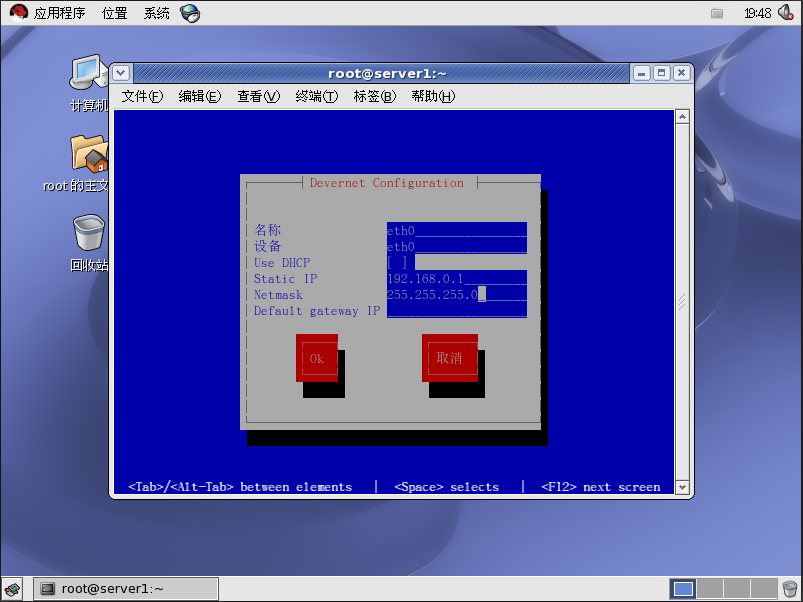Switch to the third workspace
803x602 pixels.
click(x=736, y=589)
